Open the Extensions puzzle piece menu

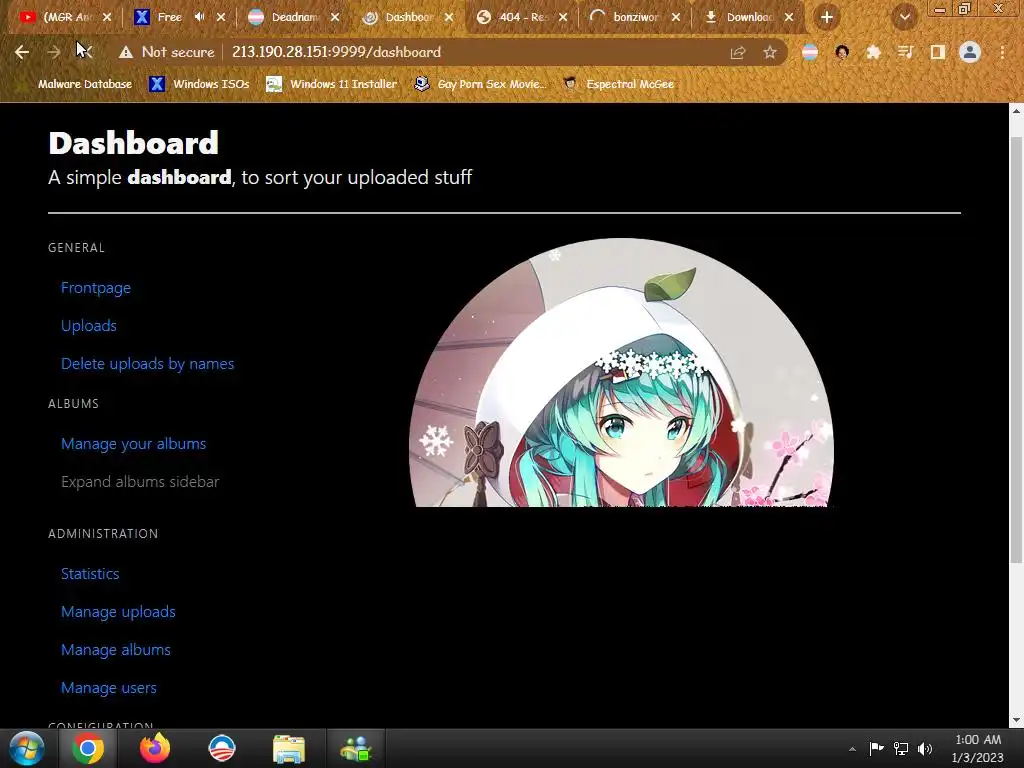click(x=874, y=52)
